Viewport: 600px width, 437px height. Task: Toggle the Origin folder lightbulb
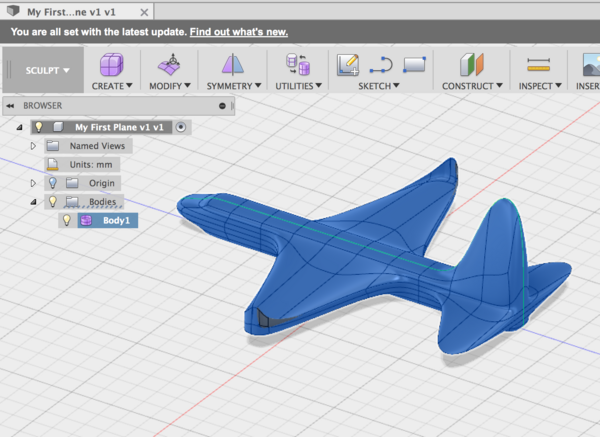(x=54, y=183)
